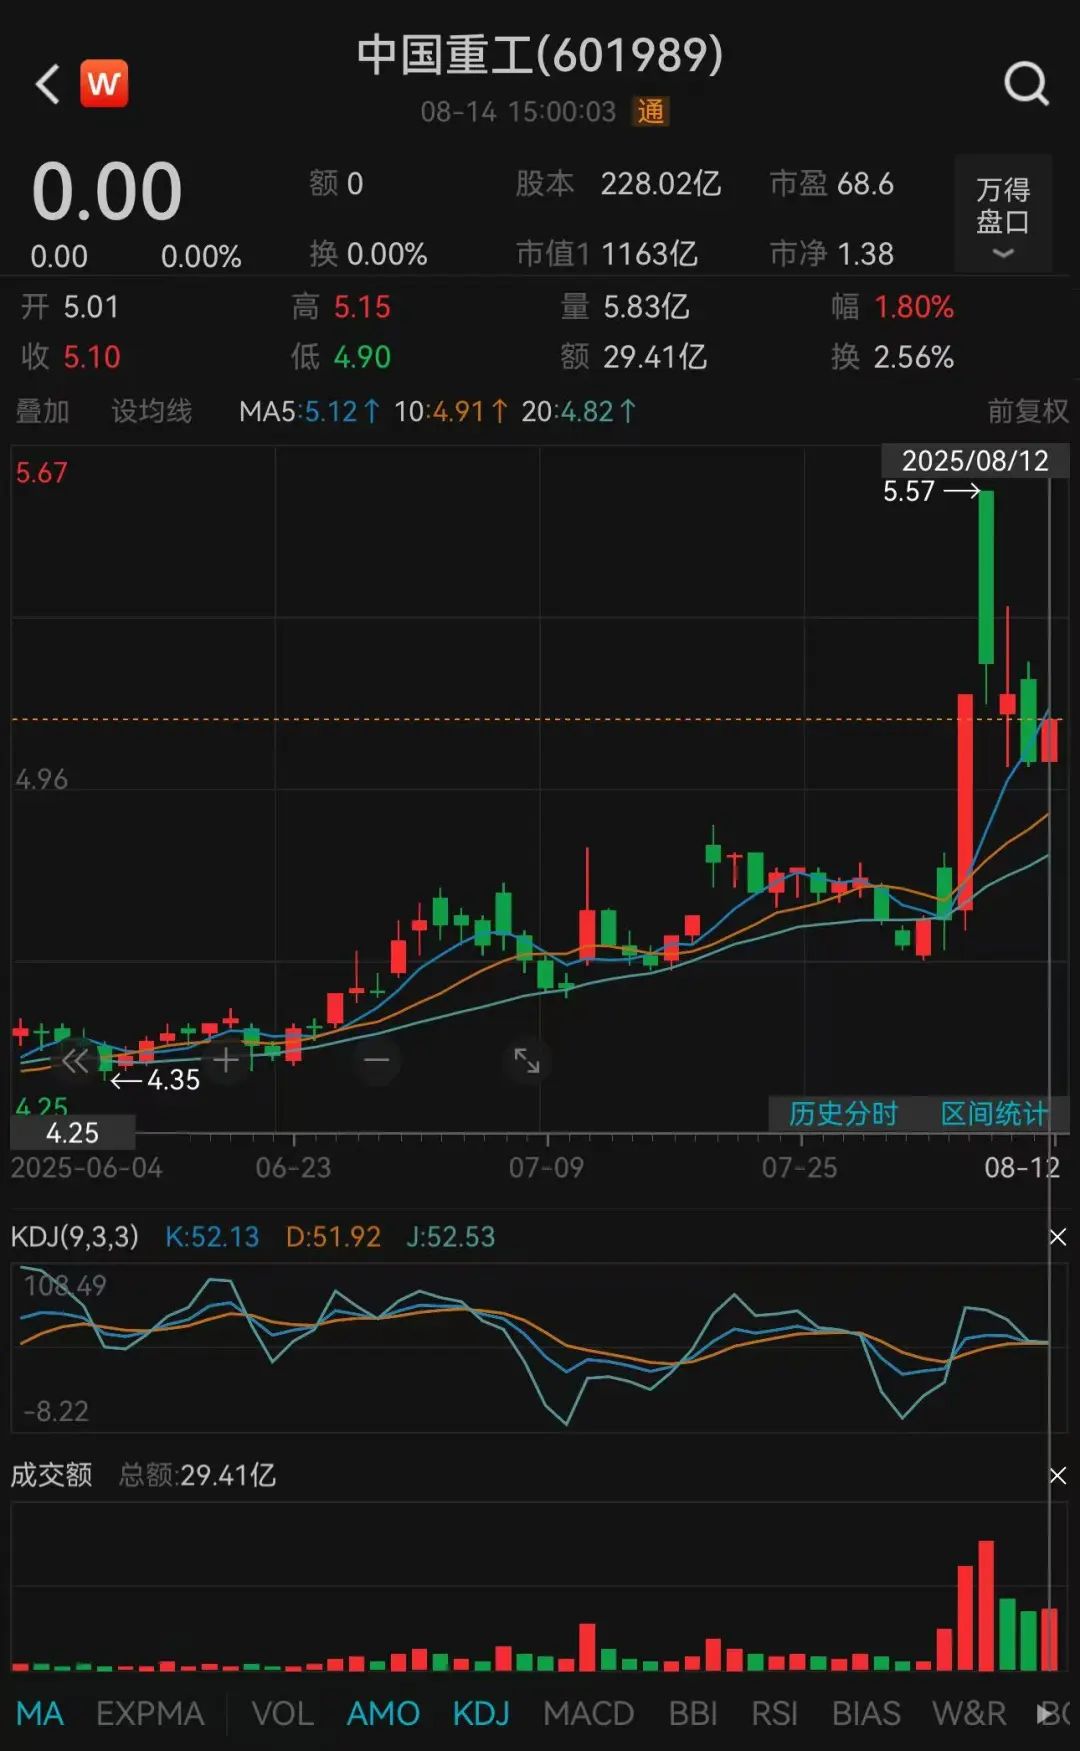Viewport: 1080px width, 1751px height.
Task: Zoom out chart with minus icon
Action: [x=377, y=1060]
